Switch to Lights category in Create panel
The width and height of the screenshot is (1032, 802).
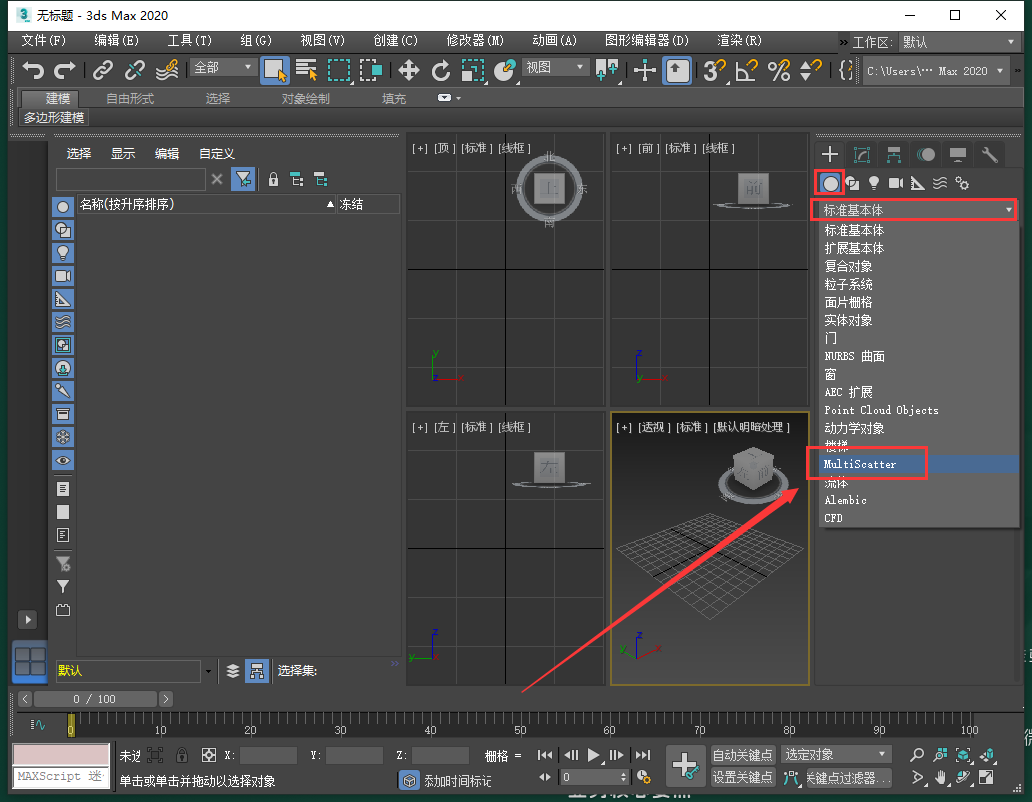point(874,183)
